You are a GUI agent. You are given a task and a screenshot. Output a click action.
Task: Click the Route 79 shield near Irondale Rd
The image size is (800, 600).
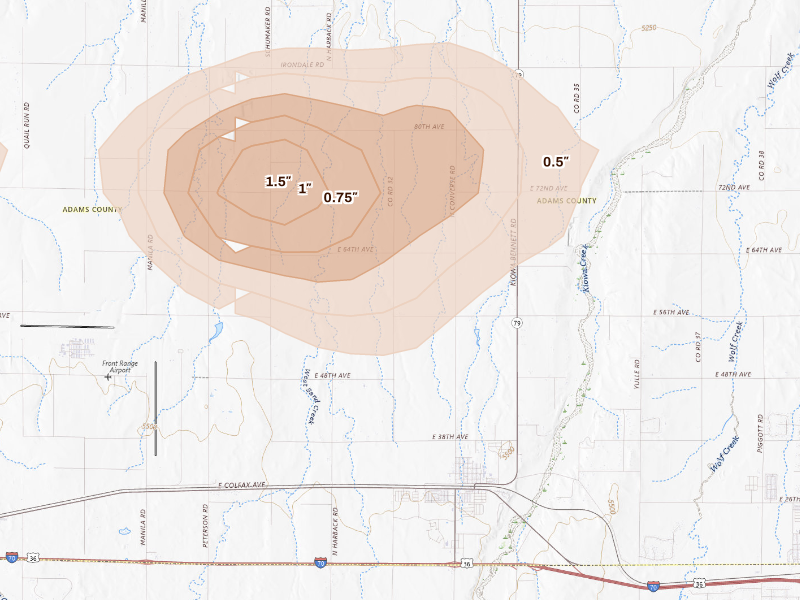518,74
